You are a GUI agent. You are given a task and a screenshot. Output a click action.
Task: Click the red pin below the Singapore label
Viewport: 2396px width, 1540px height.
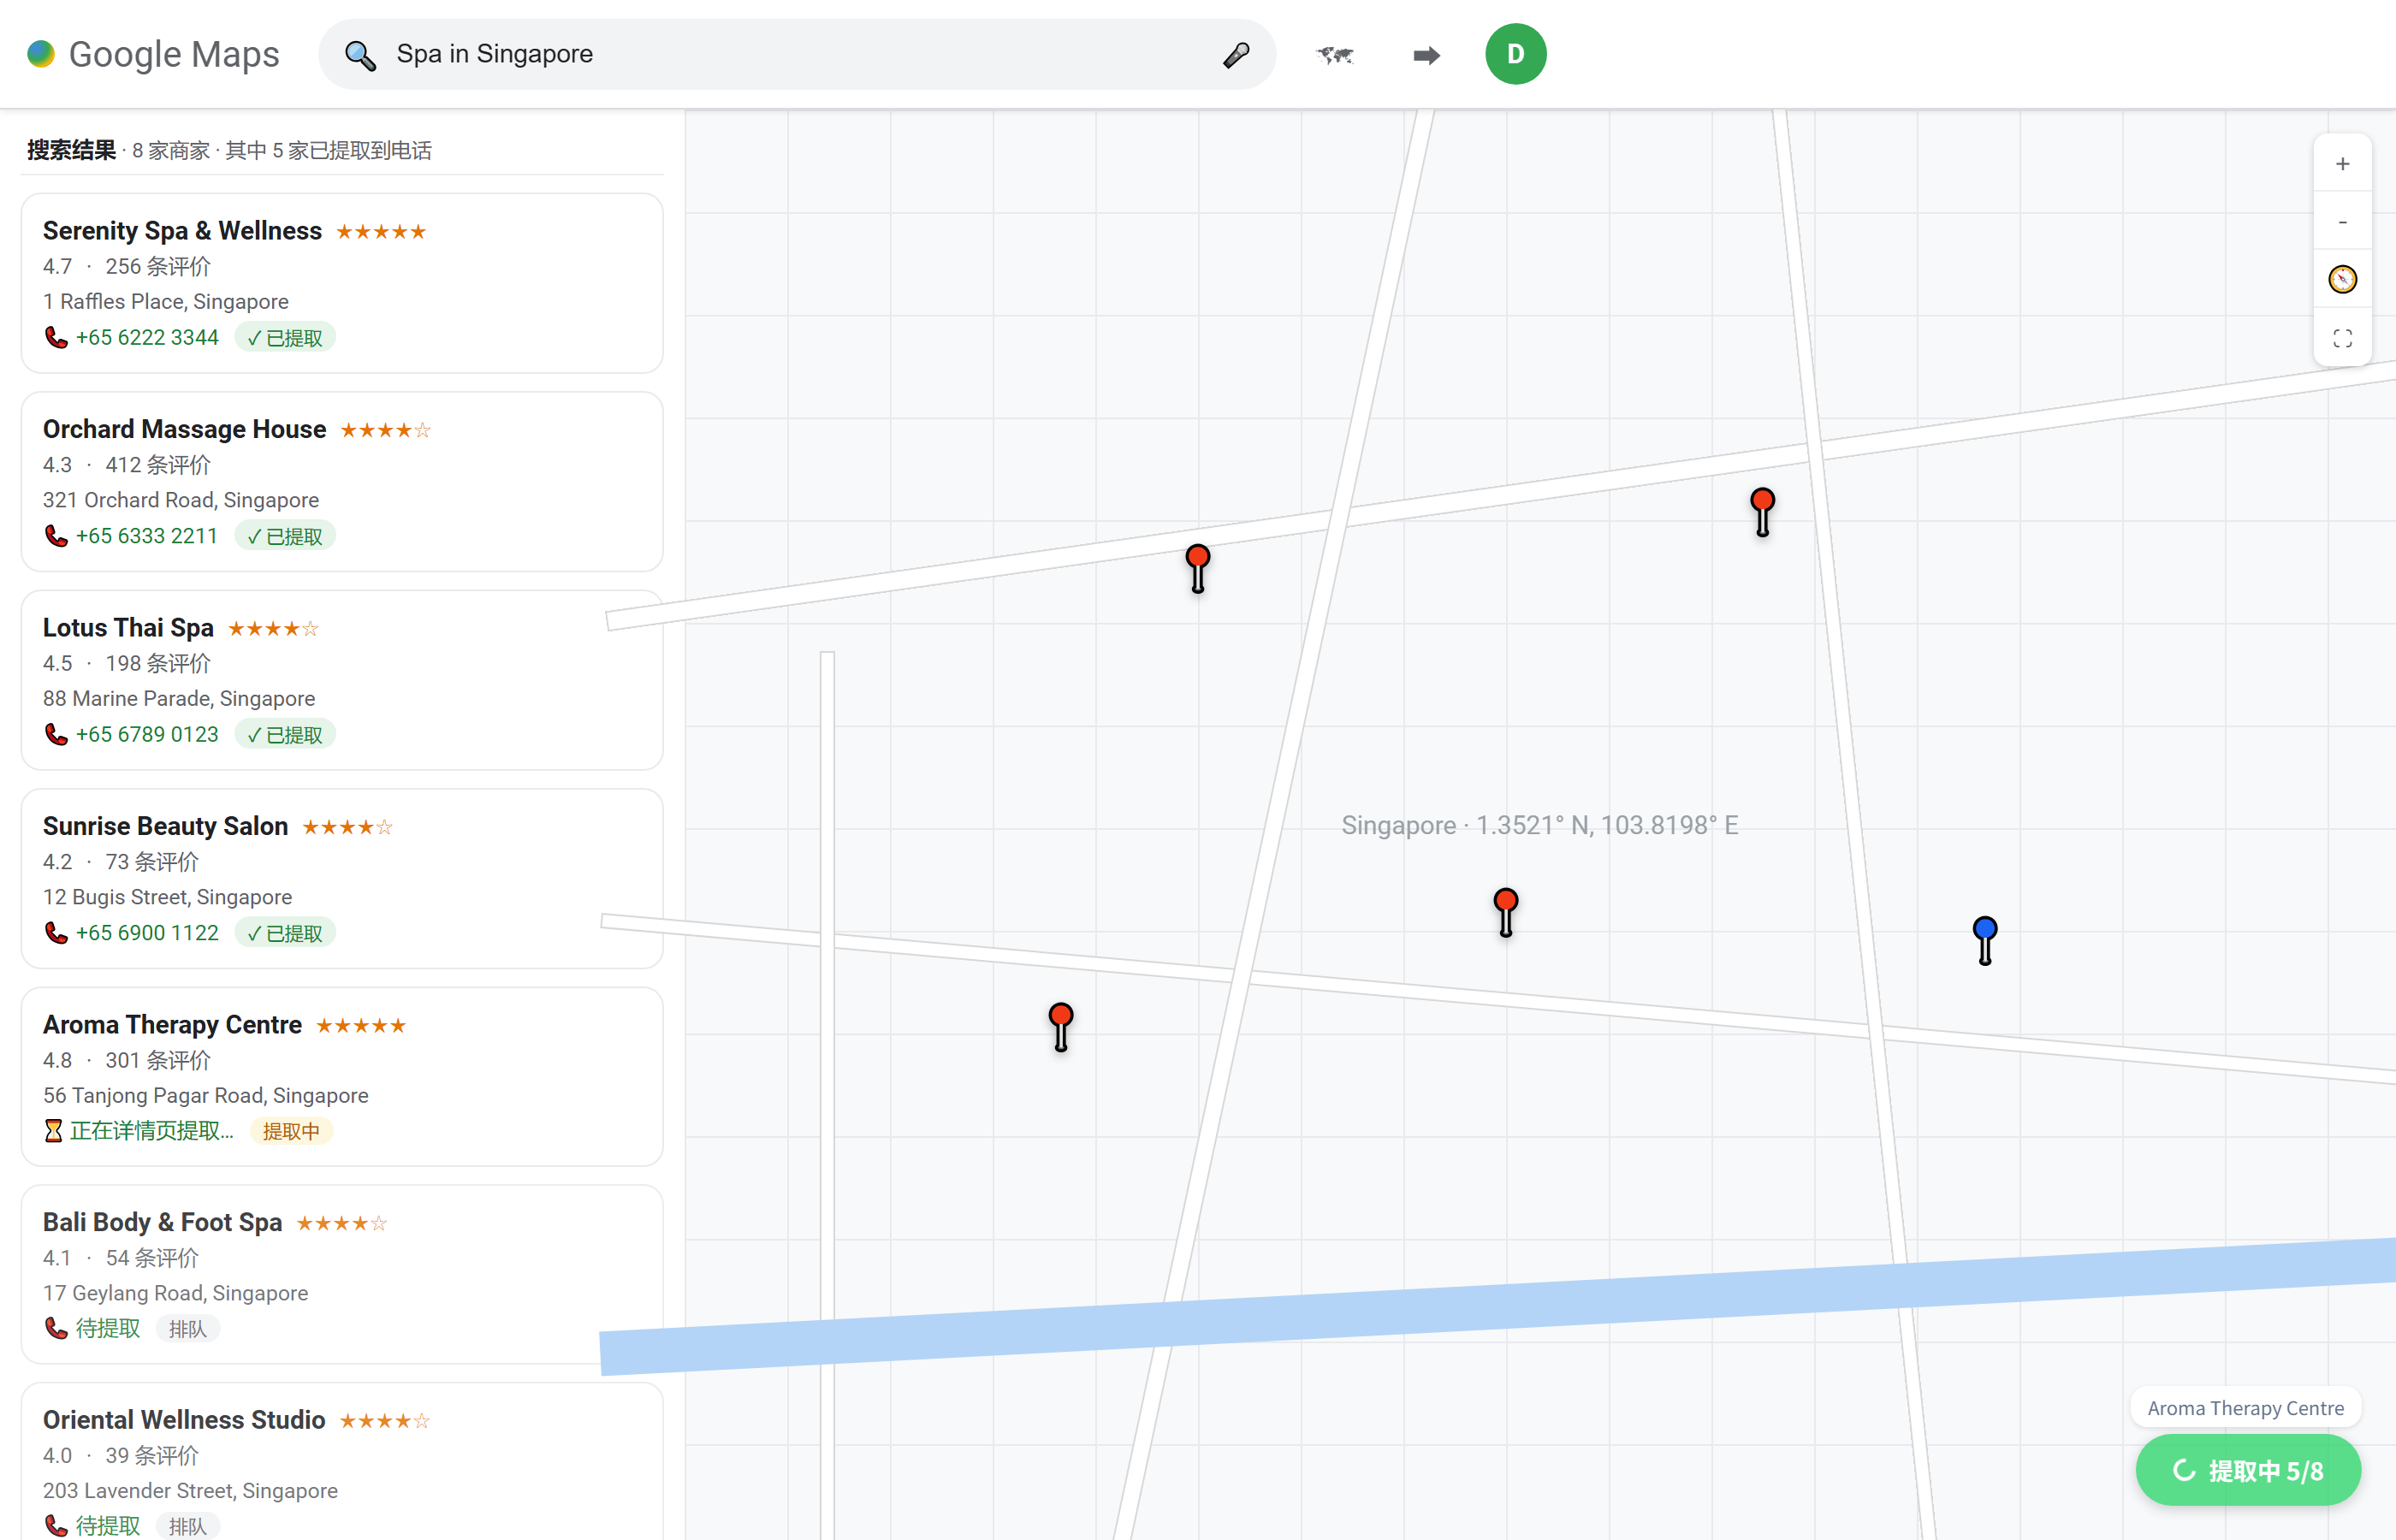(1505, 912)
